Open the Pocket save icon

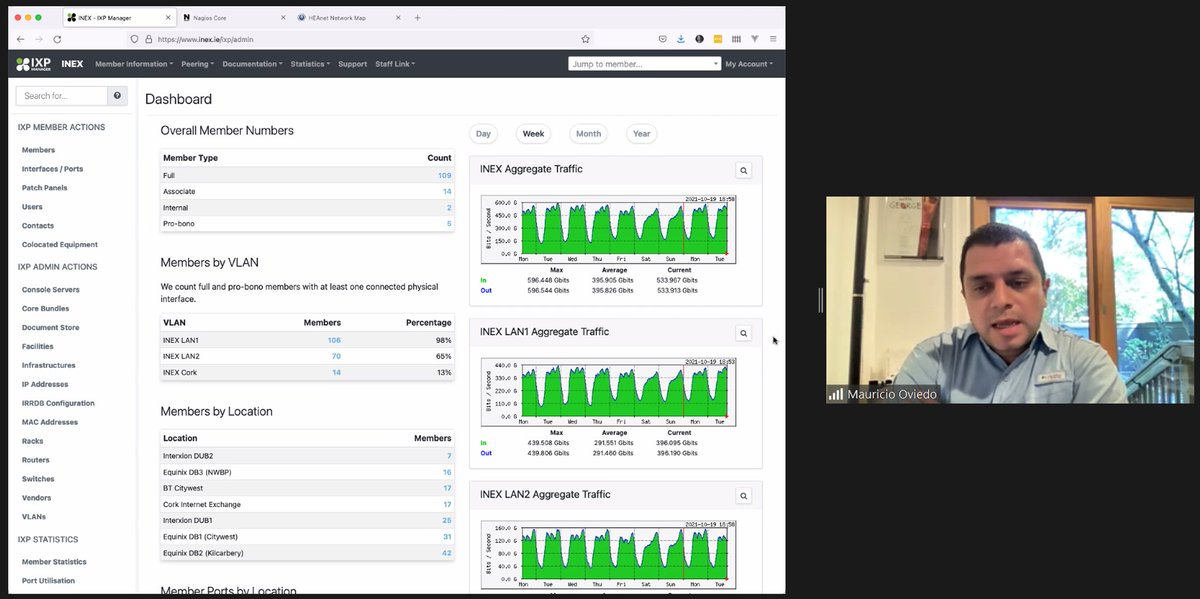click(x=663, y=39)
